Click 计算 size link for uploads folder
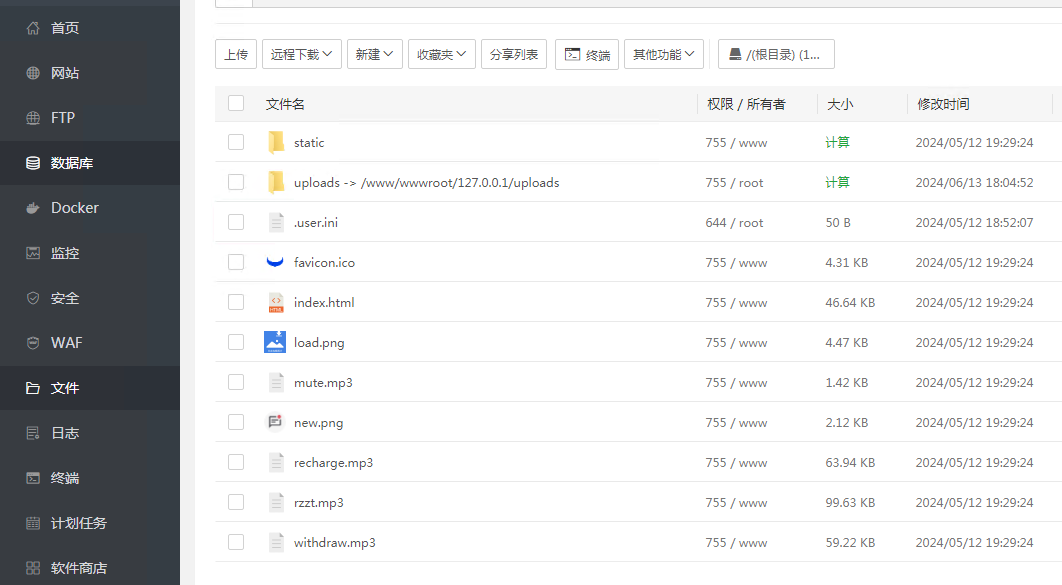Screen dimensions: 1062x585 [837, 183]
